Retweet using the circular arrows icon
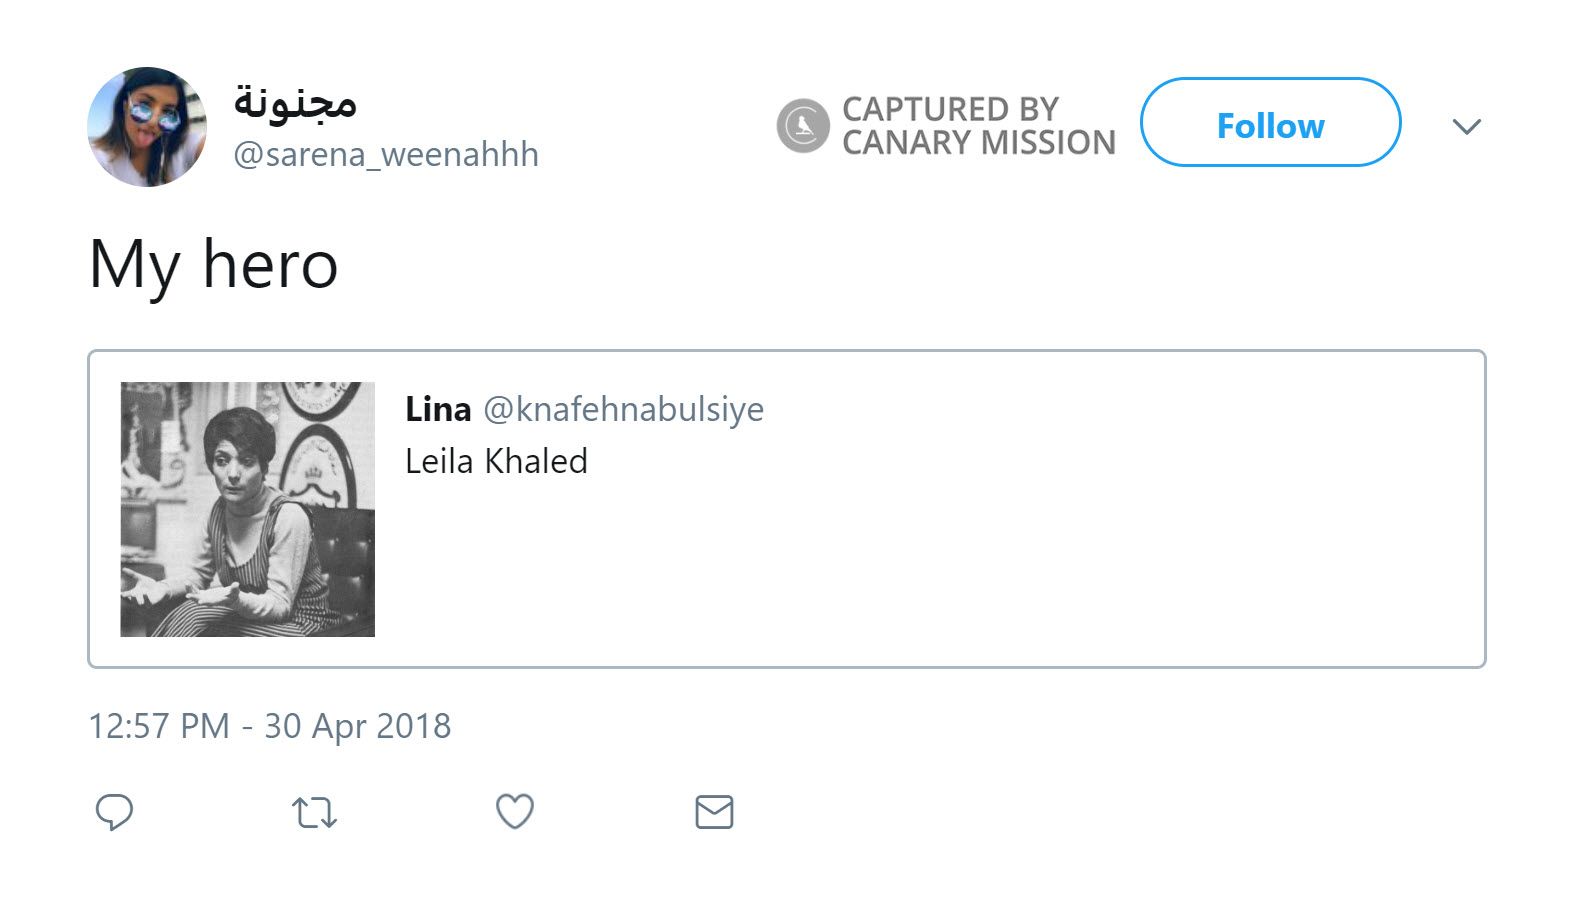Screen dimensions: 1575x900 coord(315,812)
